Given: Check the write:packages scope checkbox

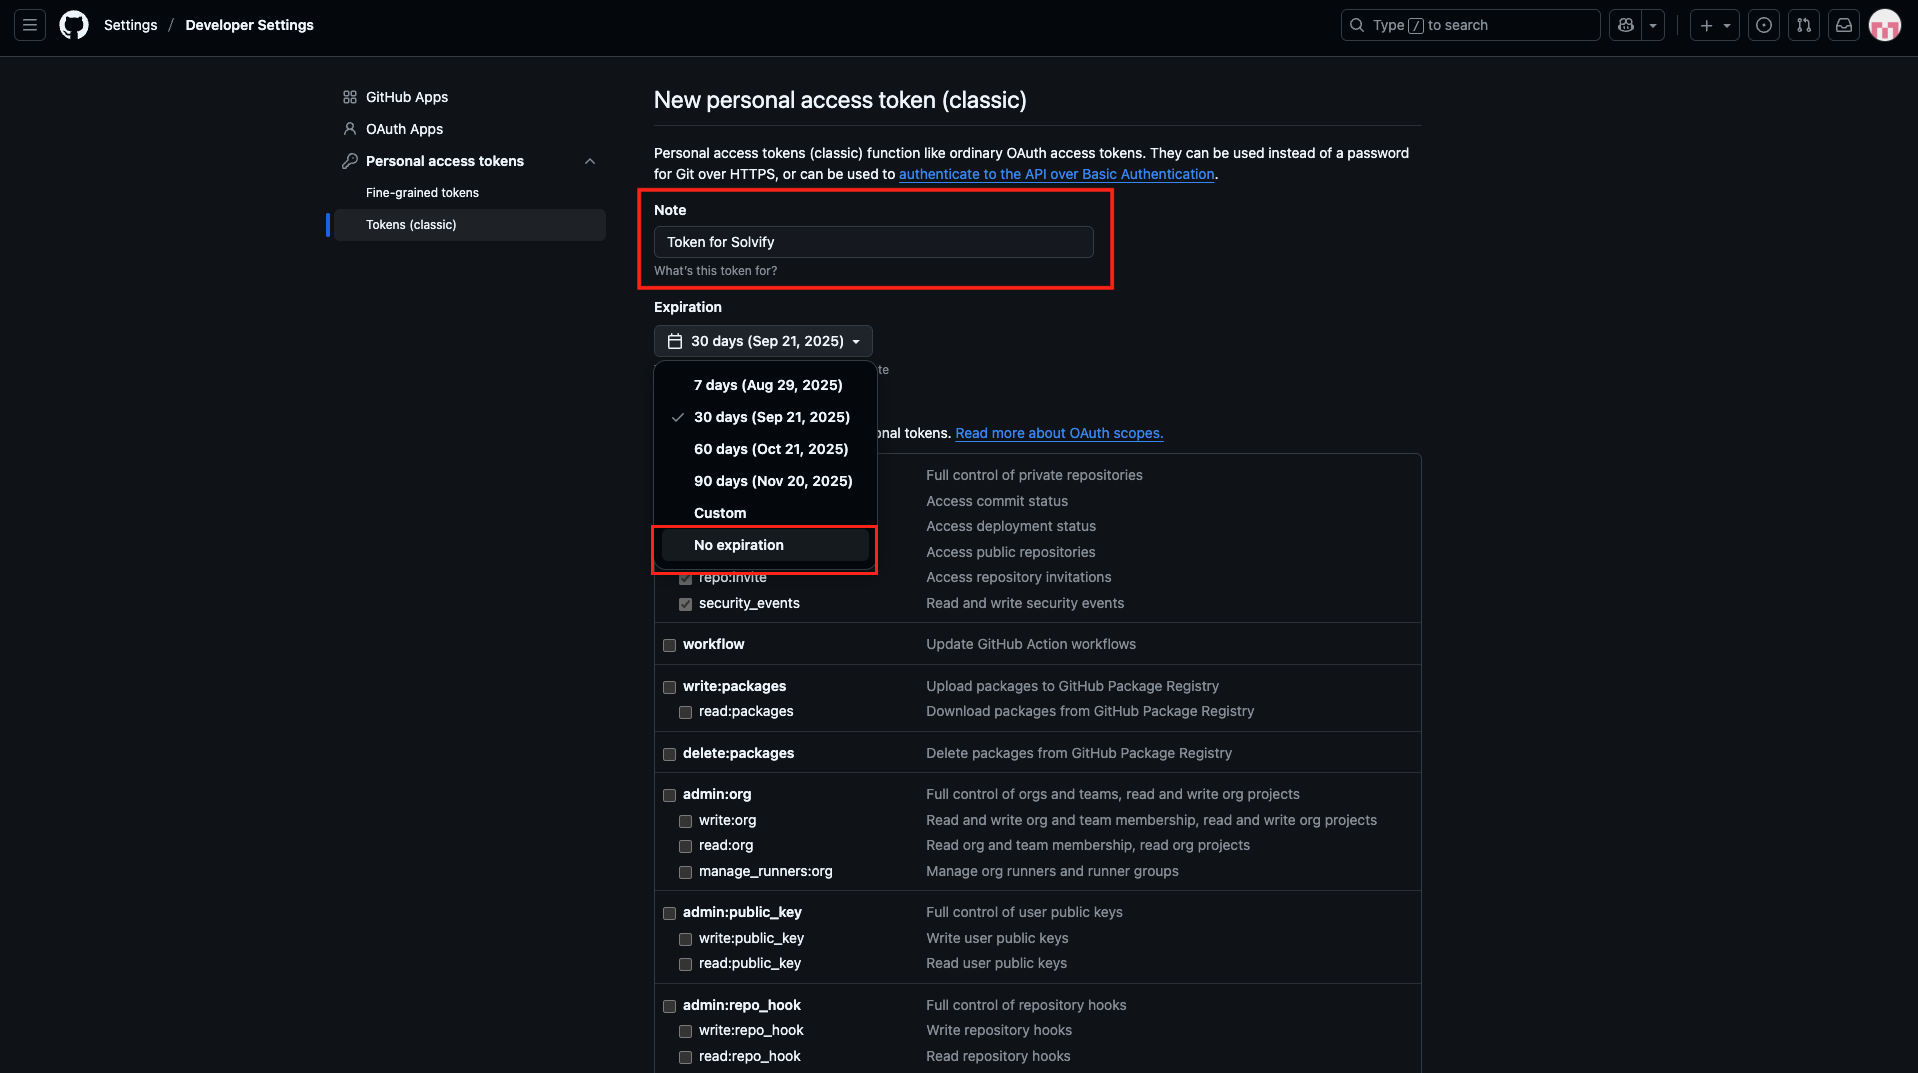Looking at the screenshot, I should pos(670,687).
